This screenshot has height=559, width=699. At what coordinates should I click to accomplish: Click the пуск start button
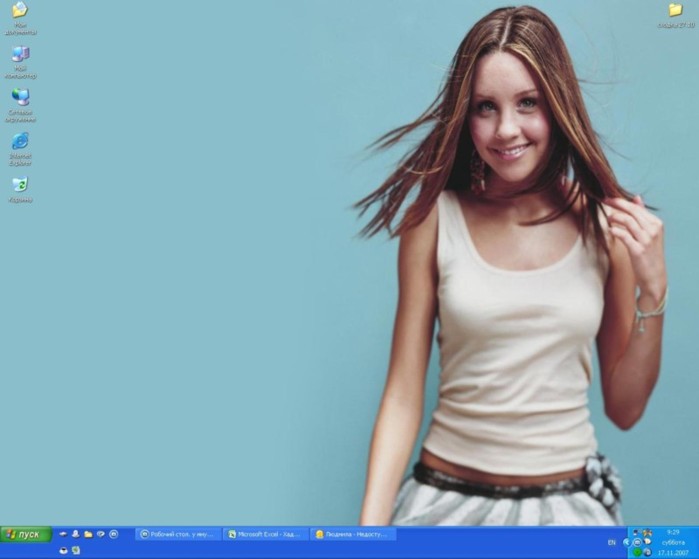coord(26,534)
